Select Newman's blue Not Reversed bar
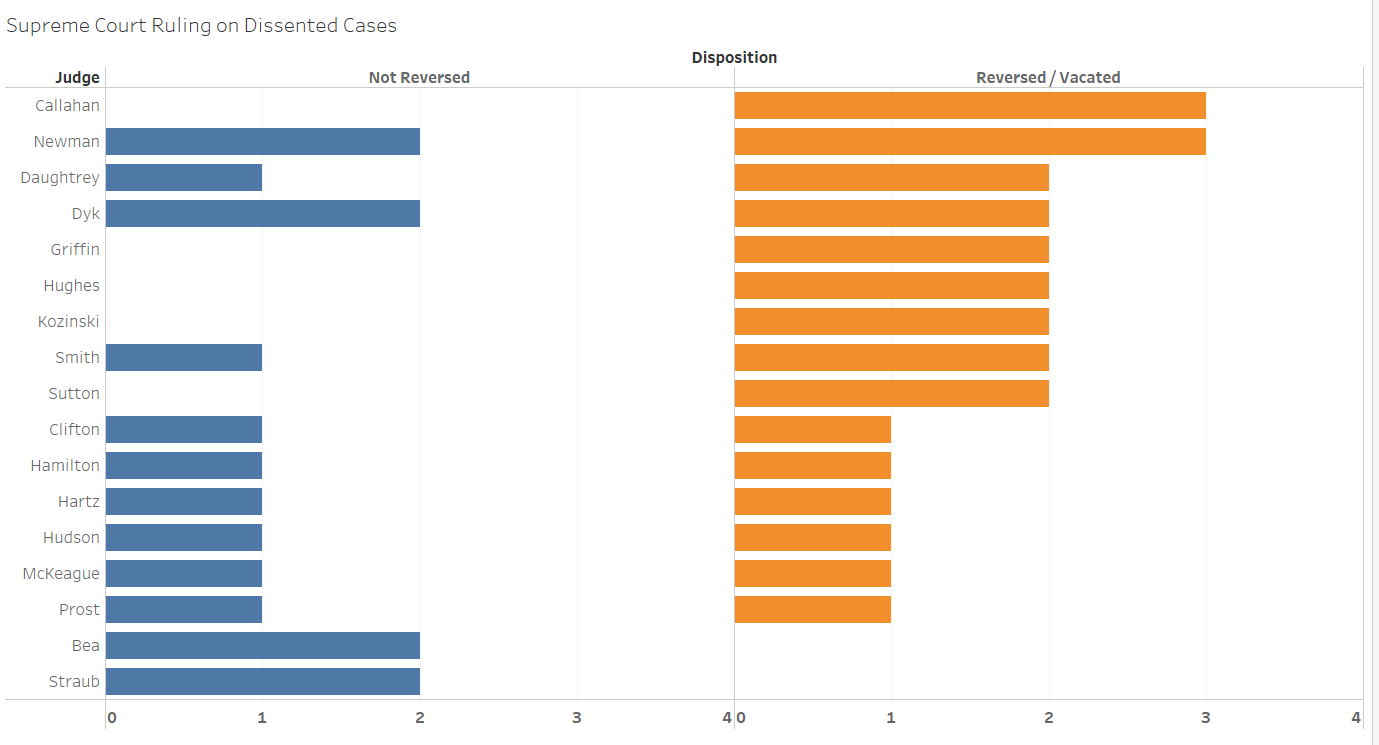This screenshot has height=745, width=1379. pyautogui.click(x=262, y=141)
